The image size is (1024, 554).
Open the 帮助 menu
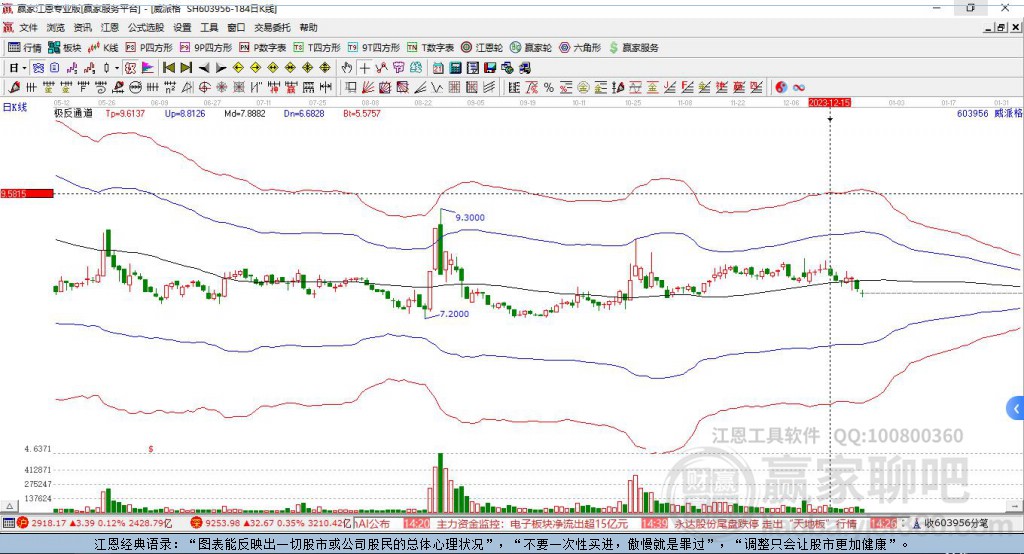308,27
